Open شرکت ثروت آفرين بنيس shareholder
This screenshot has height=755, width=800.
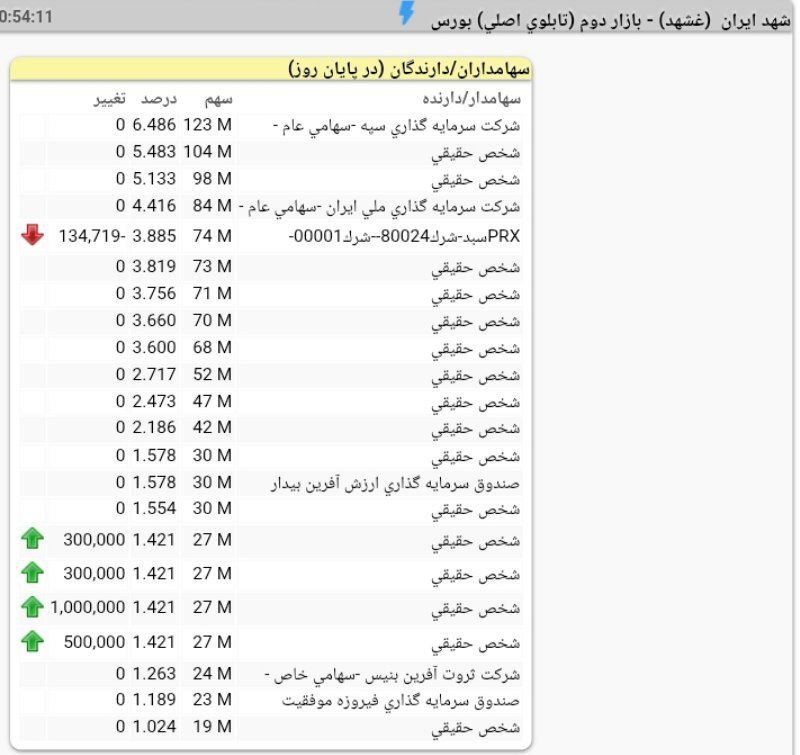(395, 673)
